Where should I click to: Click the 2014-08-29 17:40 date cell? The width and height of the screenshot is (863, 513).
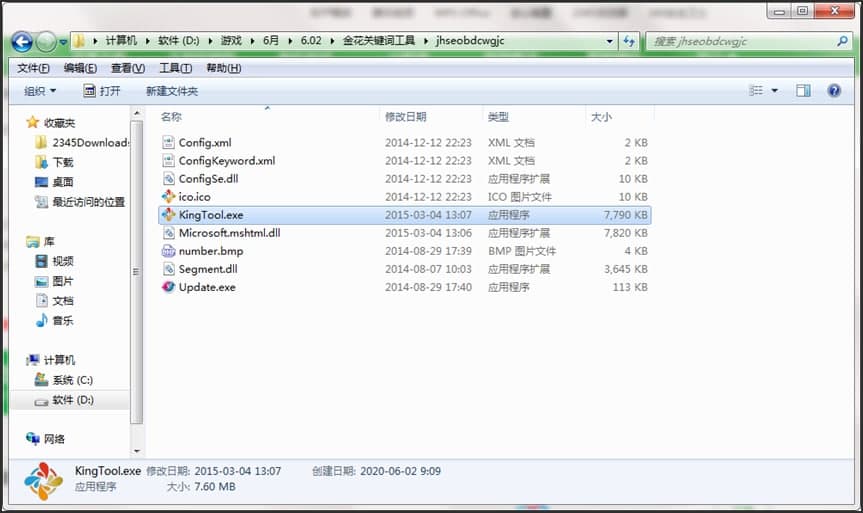(x=428, y=287)
